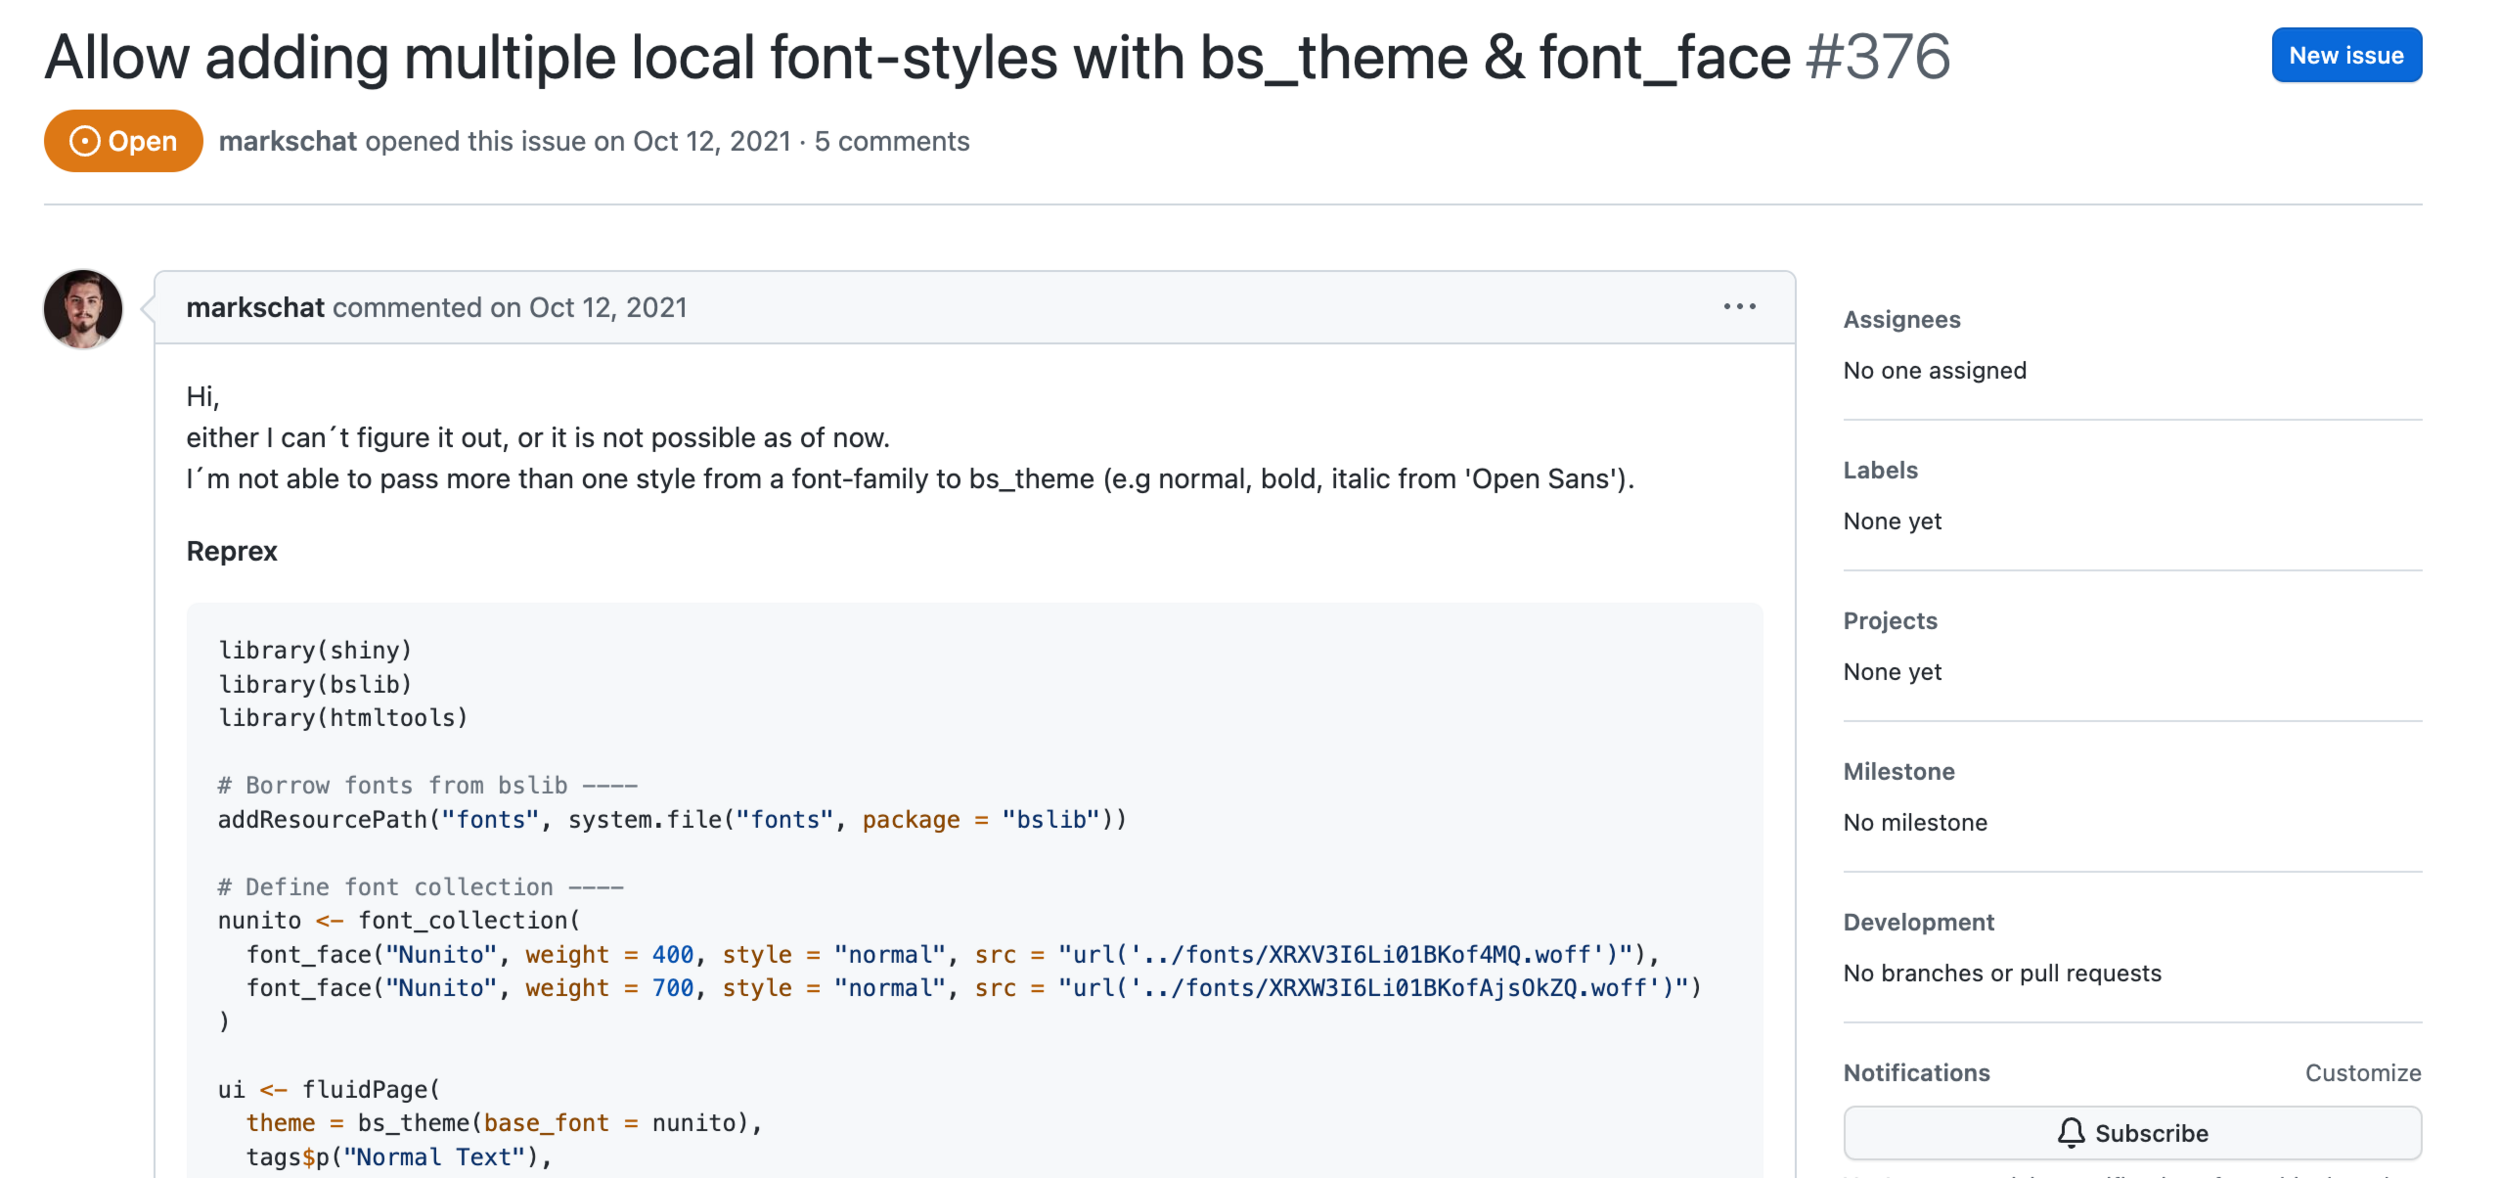Screen dimensions: 2500x1178
Task: Open the three-dot comment options menu
Action: pos(1739,307)
